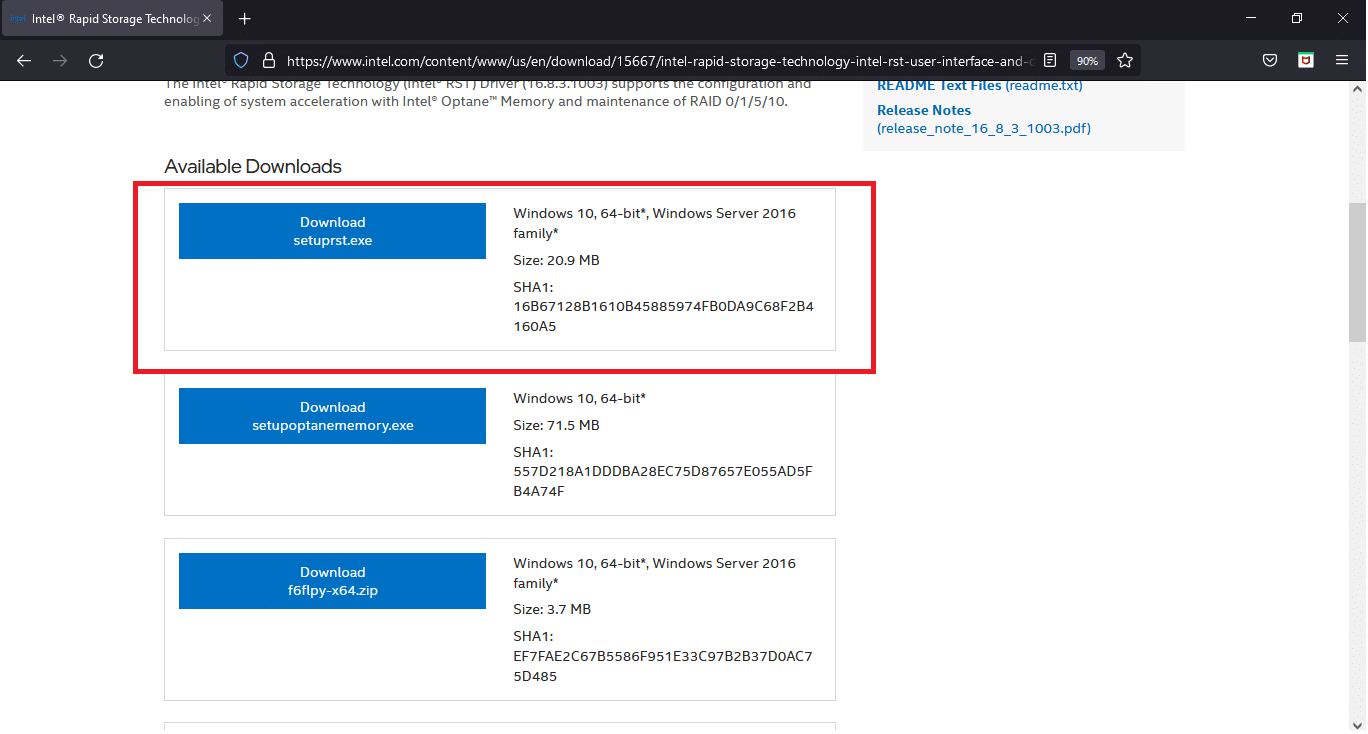Viewport: 1368px width, 734px height.
Task: Go back to the previous page
Action: pos(24,61)
